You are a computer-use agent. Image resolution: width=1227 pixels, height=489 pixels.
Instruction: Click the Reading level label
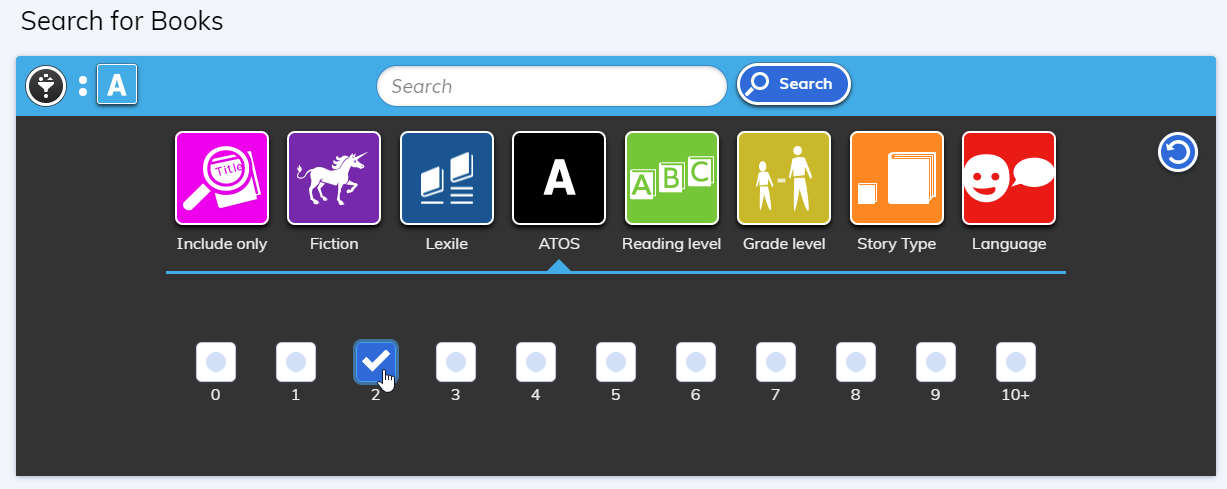click(672, 244)
